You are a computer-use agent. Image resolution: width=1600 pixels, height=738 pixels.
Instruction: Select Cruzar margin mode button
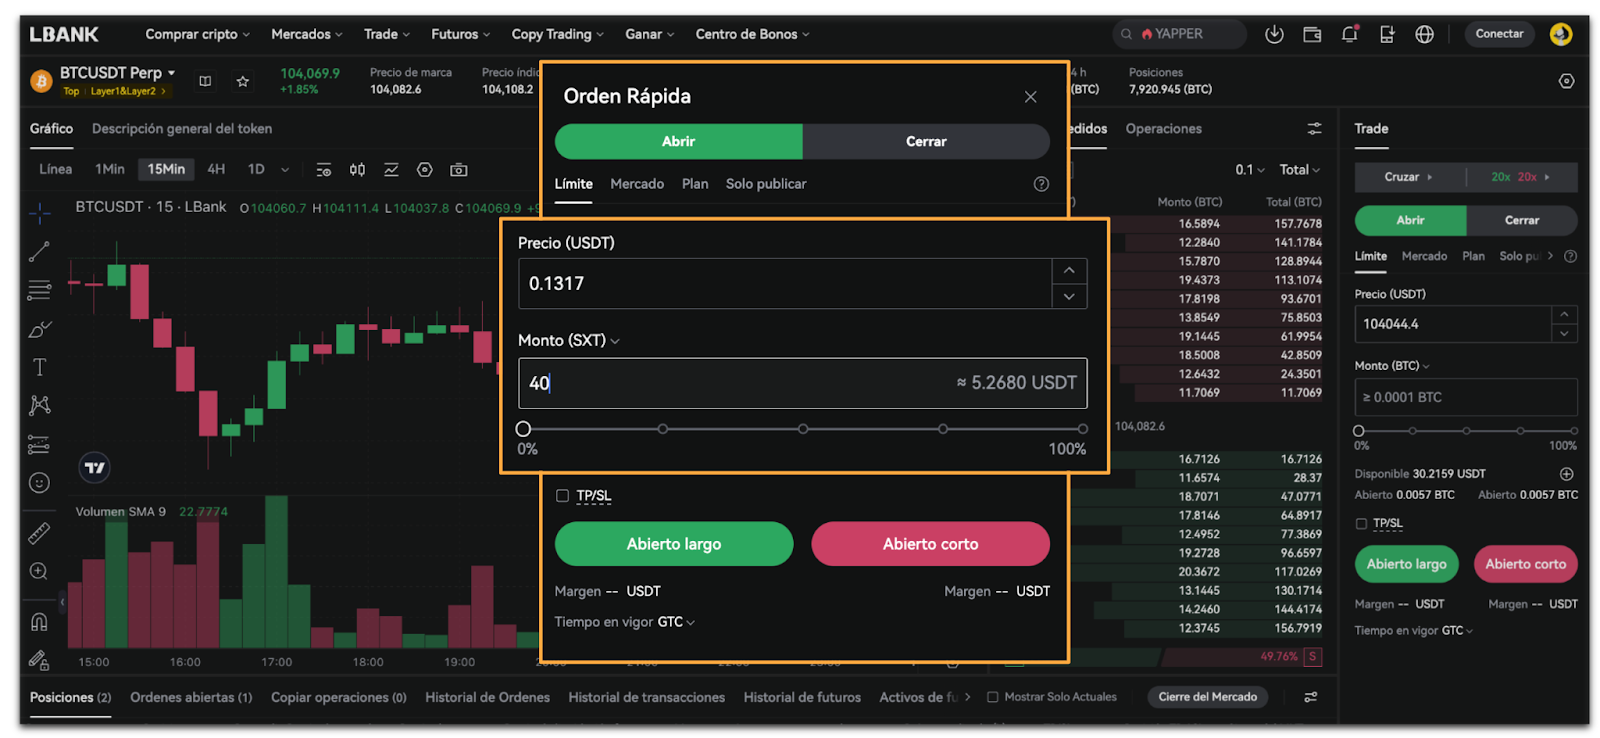(x=1409, y=177)
